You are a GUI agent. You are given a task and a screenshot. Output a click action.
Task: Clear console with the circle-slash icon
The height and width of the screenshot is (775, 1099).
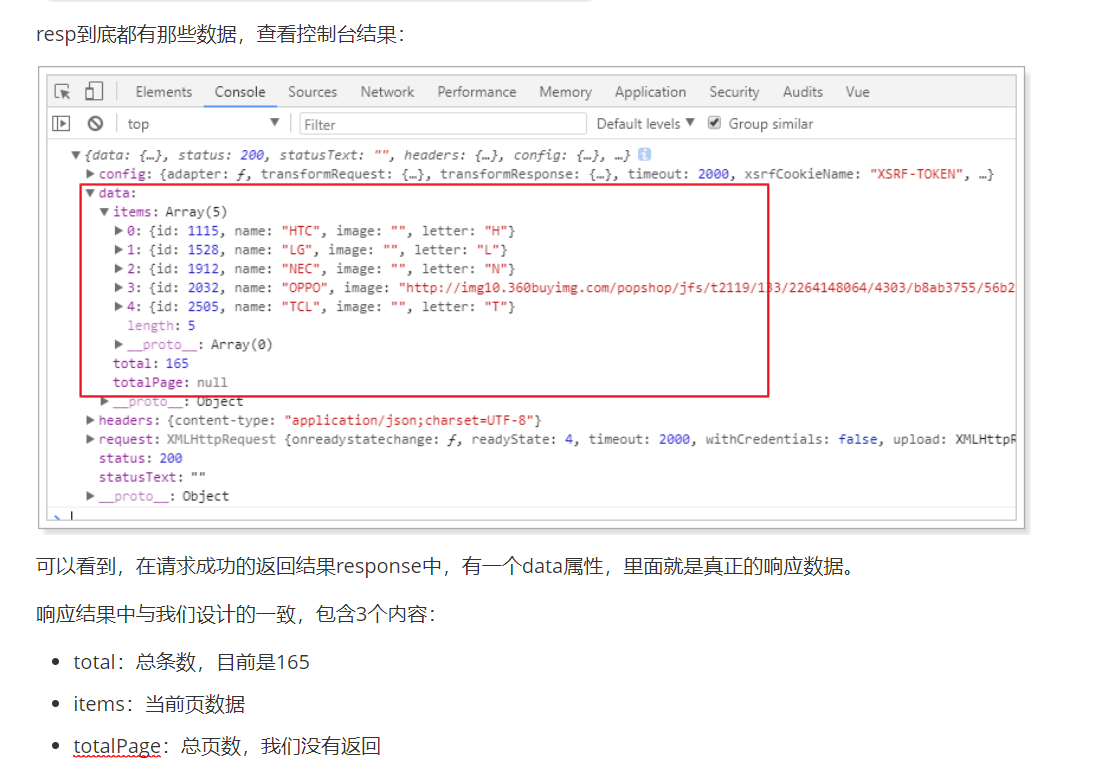95,124
